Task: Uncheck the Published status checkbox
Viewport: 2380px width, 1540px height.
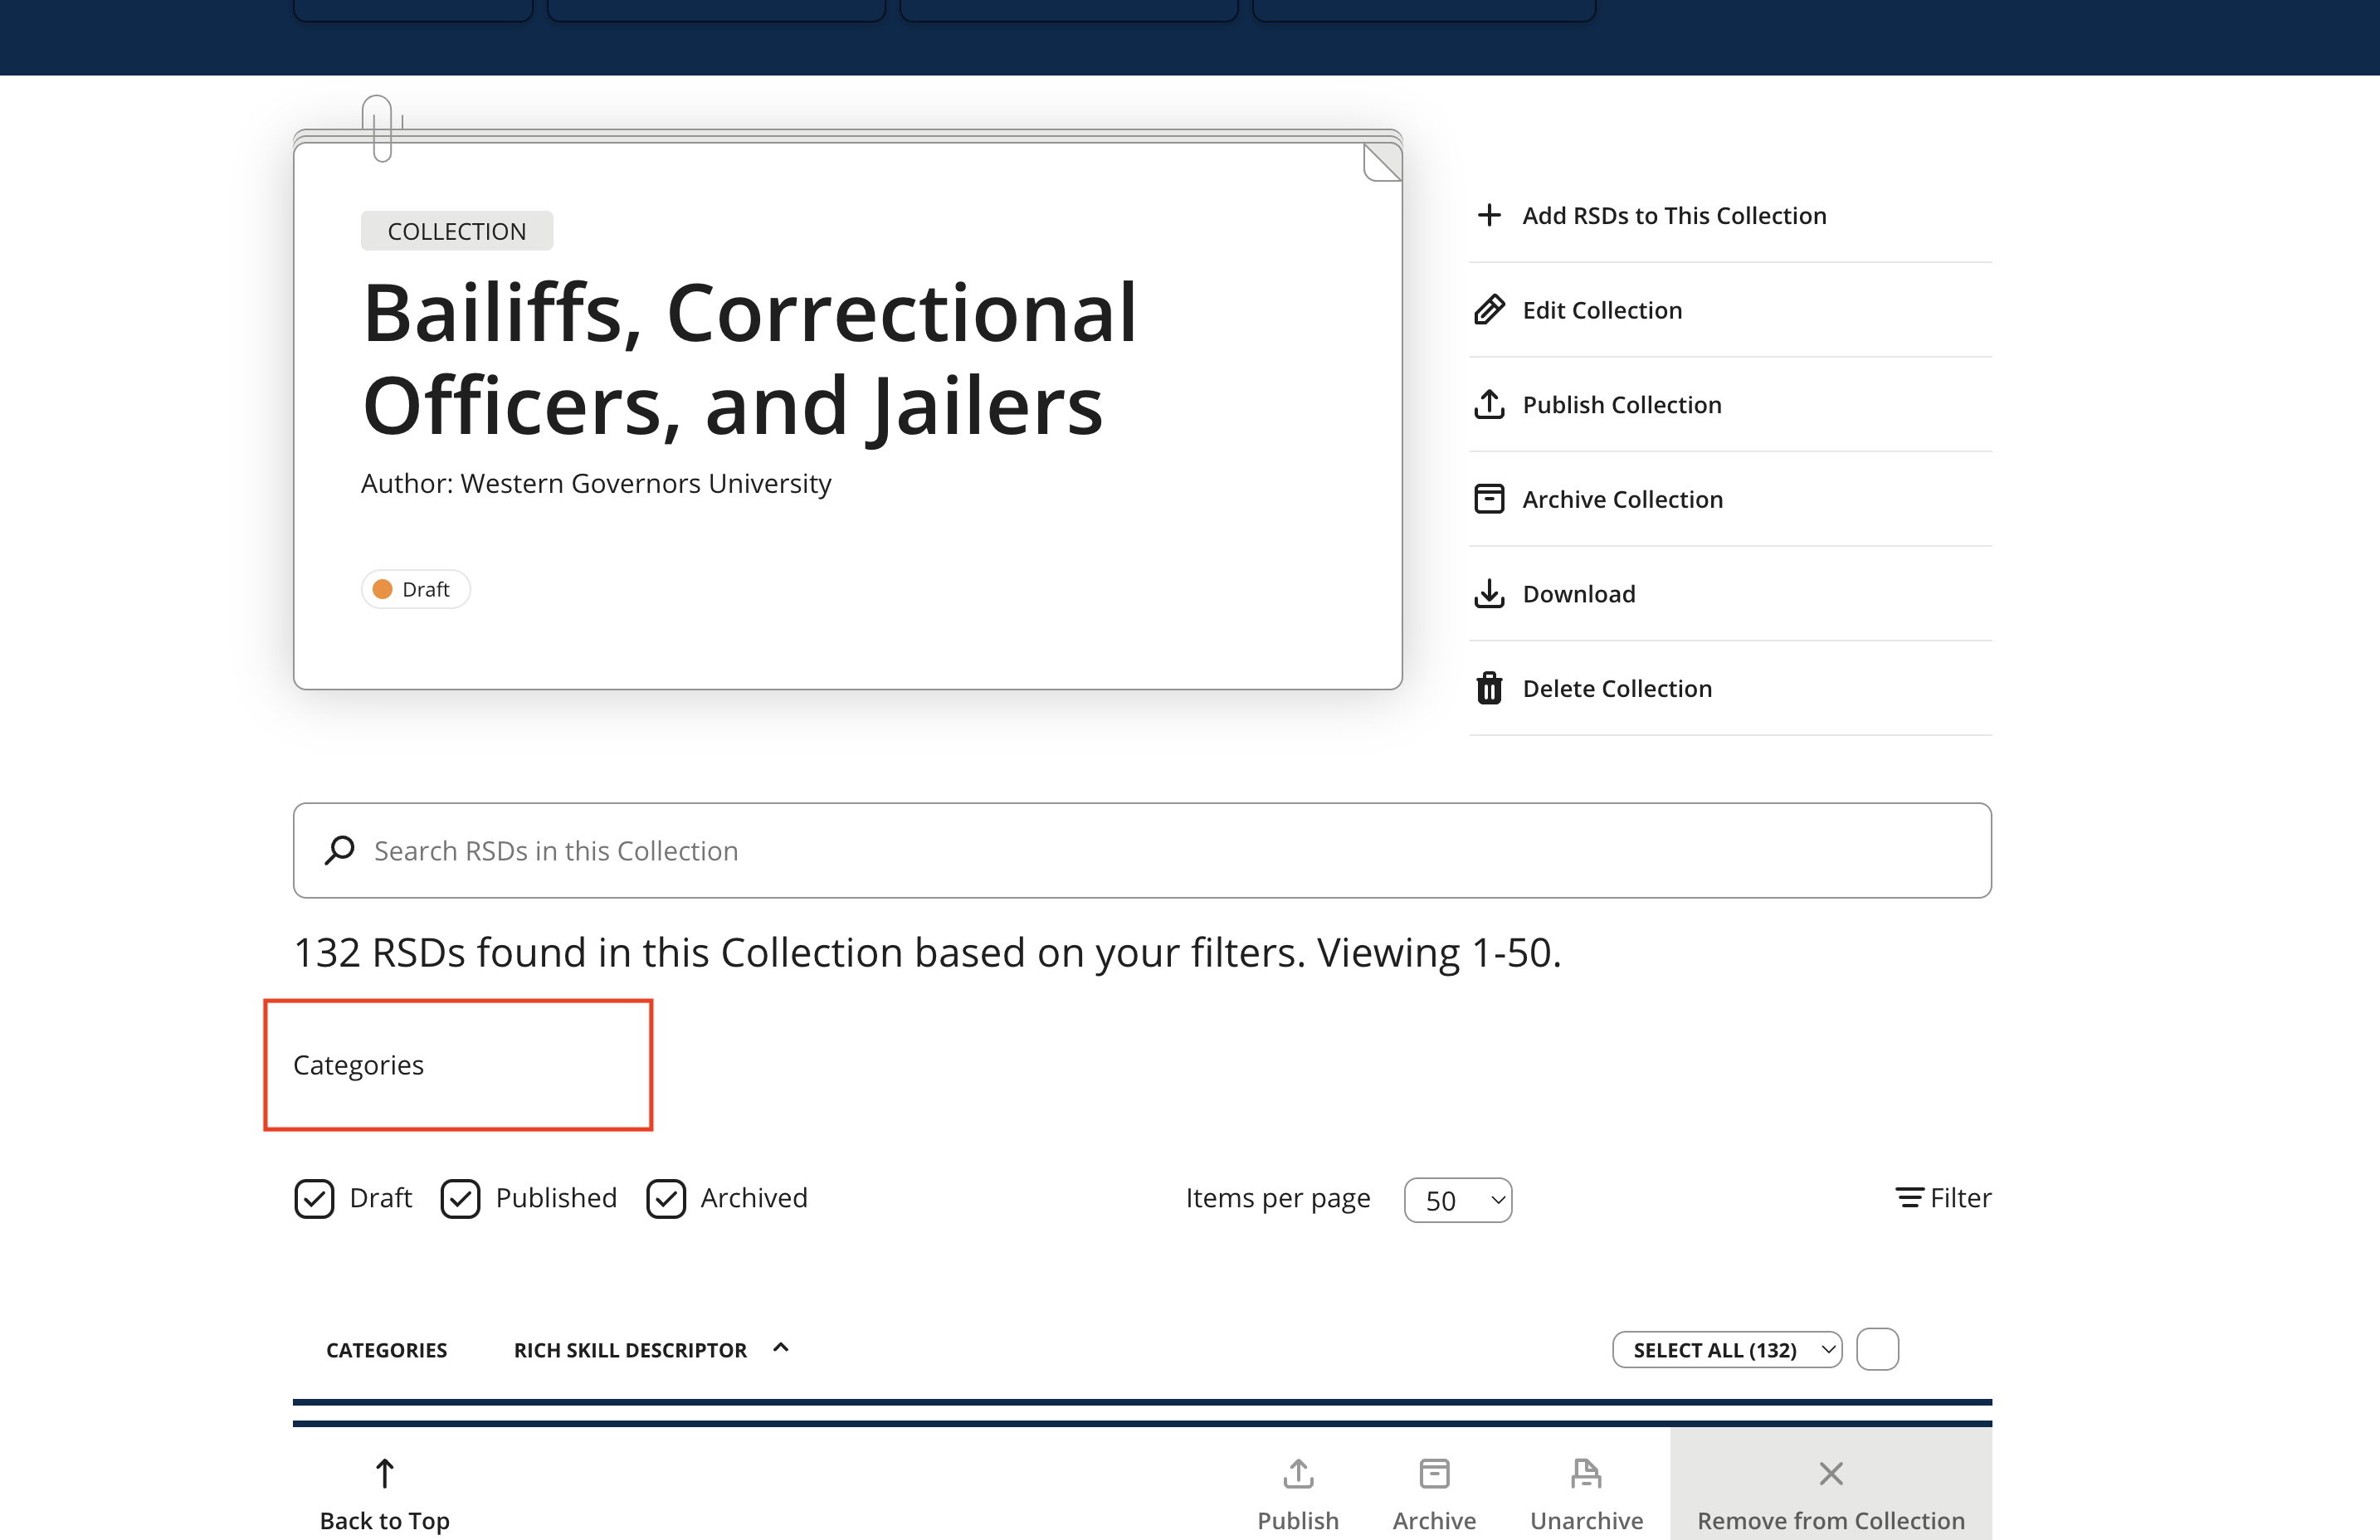Action: (460, 1198)
